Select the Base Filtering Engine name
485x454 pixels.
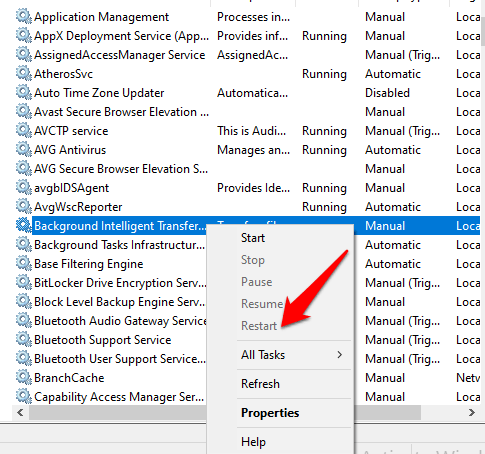[x=89, y=264]
